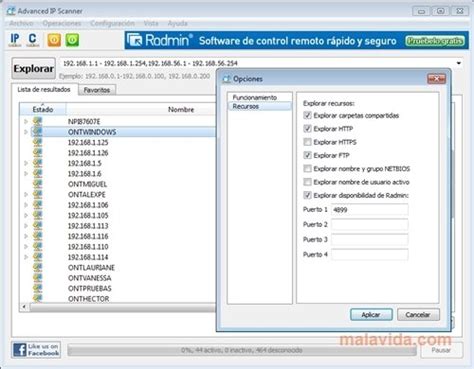Image resolution: width=474 pixels, height=369 pixels.
Task: Click the computer icon beside 192.168.1.5
Action: (x=37, y=163)
